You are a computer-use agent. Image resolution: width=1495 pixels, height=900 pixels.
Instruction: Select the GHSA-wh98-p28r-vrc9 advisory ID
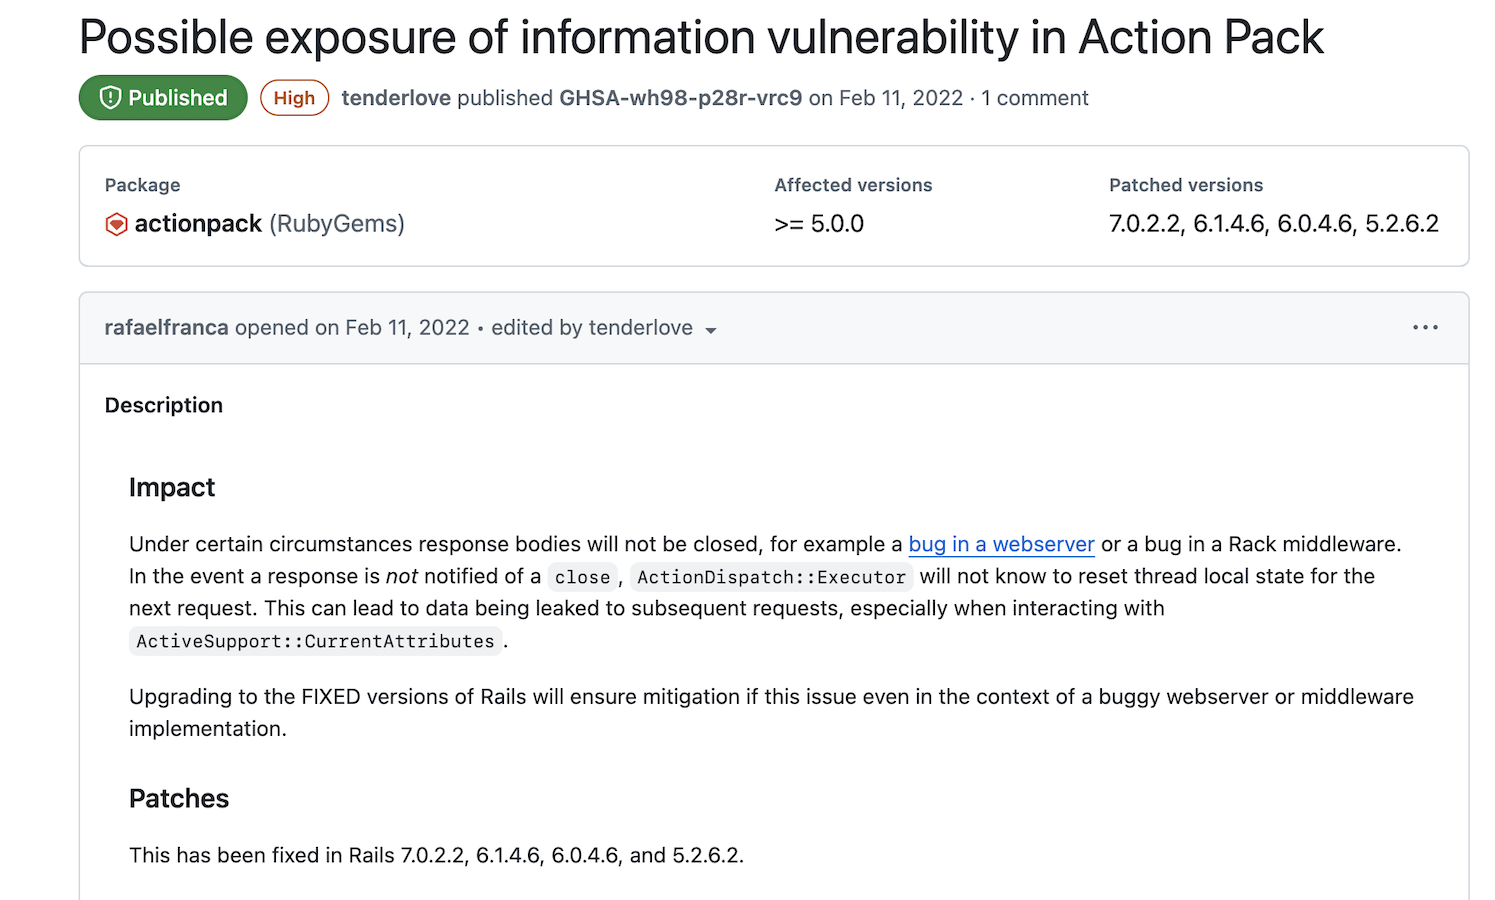pyautogui.click(x=680, y=98)
